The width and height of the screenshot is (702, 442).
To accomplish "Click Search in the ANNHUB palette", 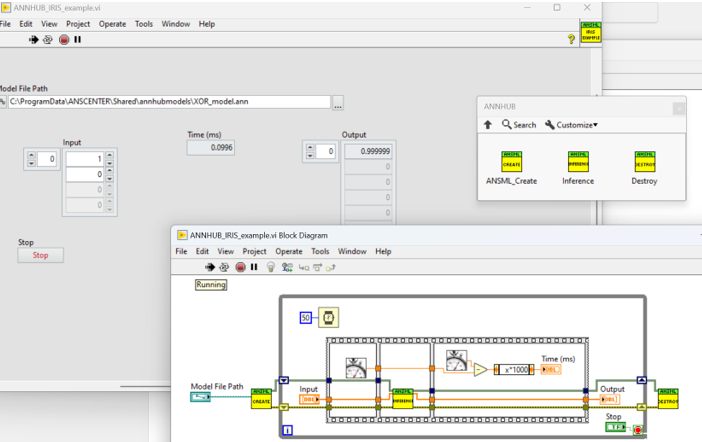I will point(519,125).
